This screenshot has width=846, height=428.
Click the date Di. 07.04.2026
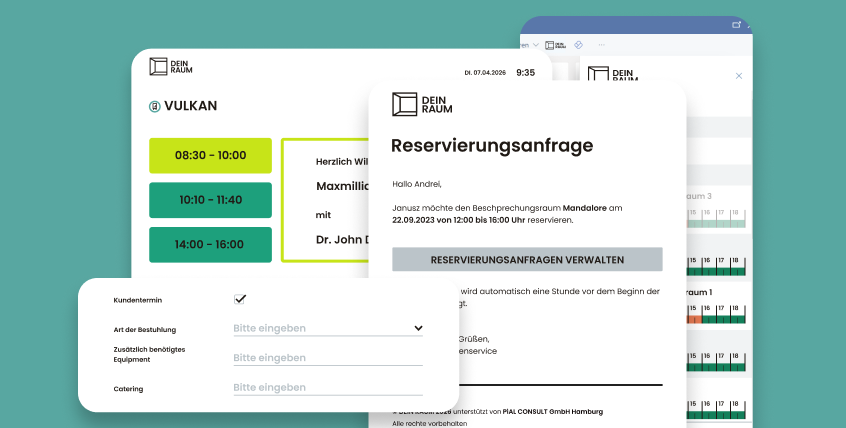485,73
